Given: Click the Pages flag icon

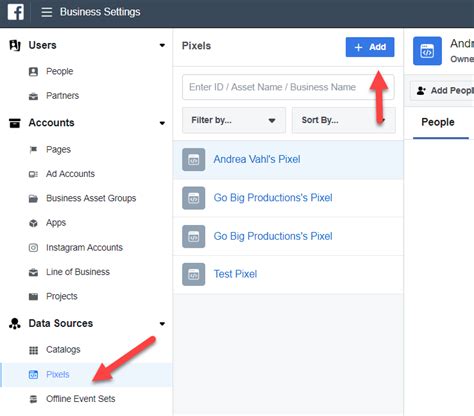Looking at the screenshot, I should 33,150.
